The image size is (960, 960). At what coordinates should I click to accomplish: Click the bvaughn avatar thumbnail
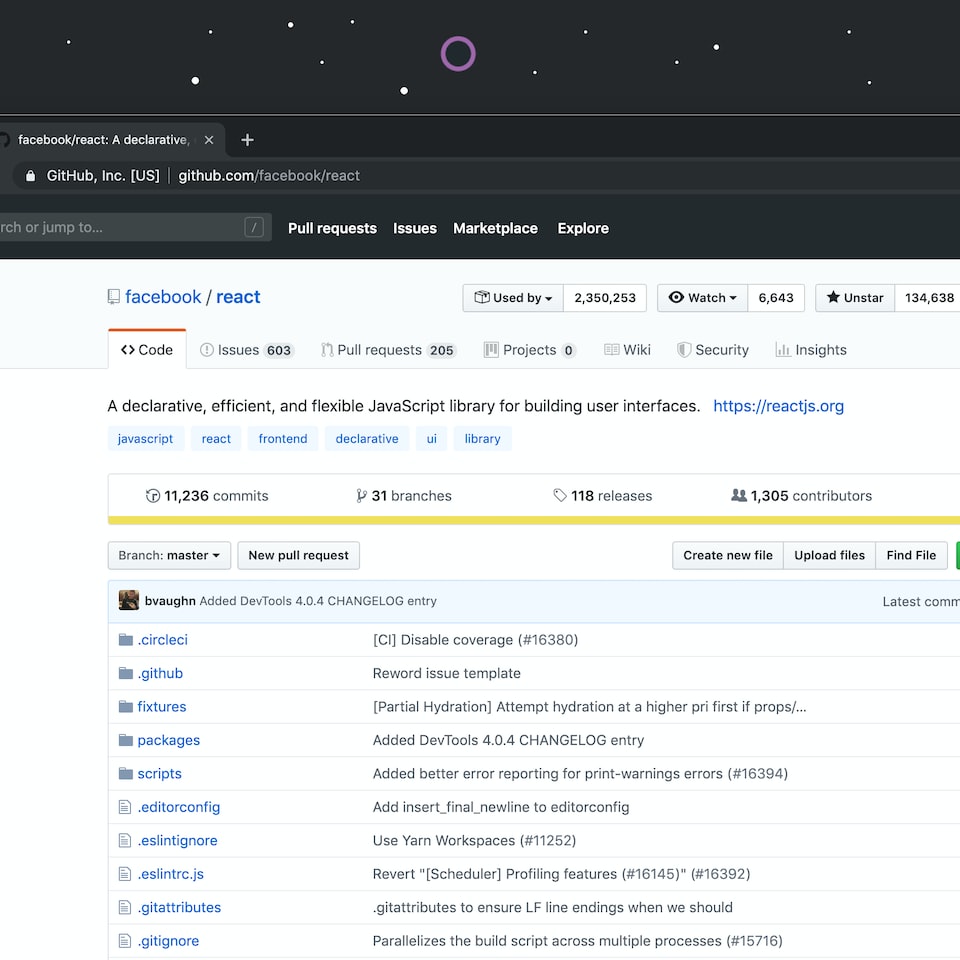[x=128, y=601]
